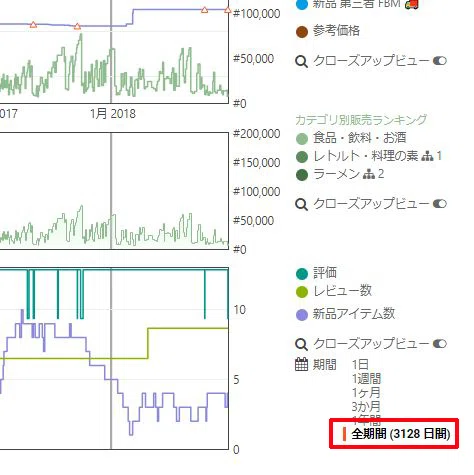Select the 1ヶ月 period option
The image size is (474, 475).
(366, 393)
